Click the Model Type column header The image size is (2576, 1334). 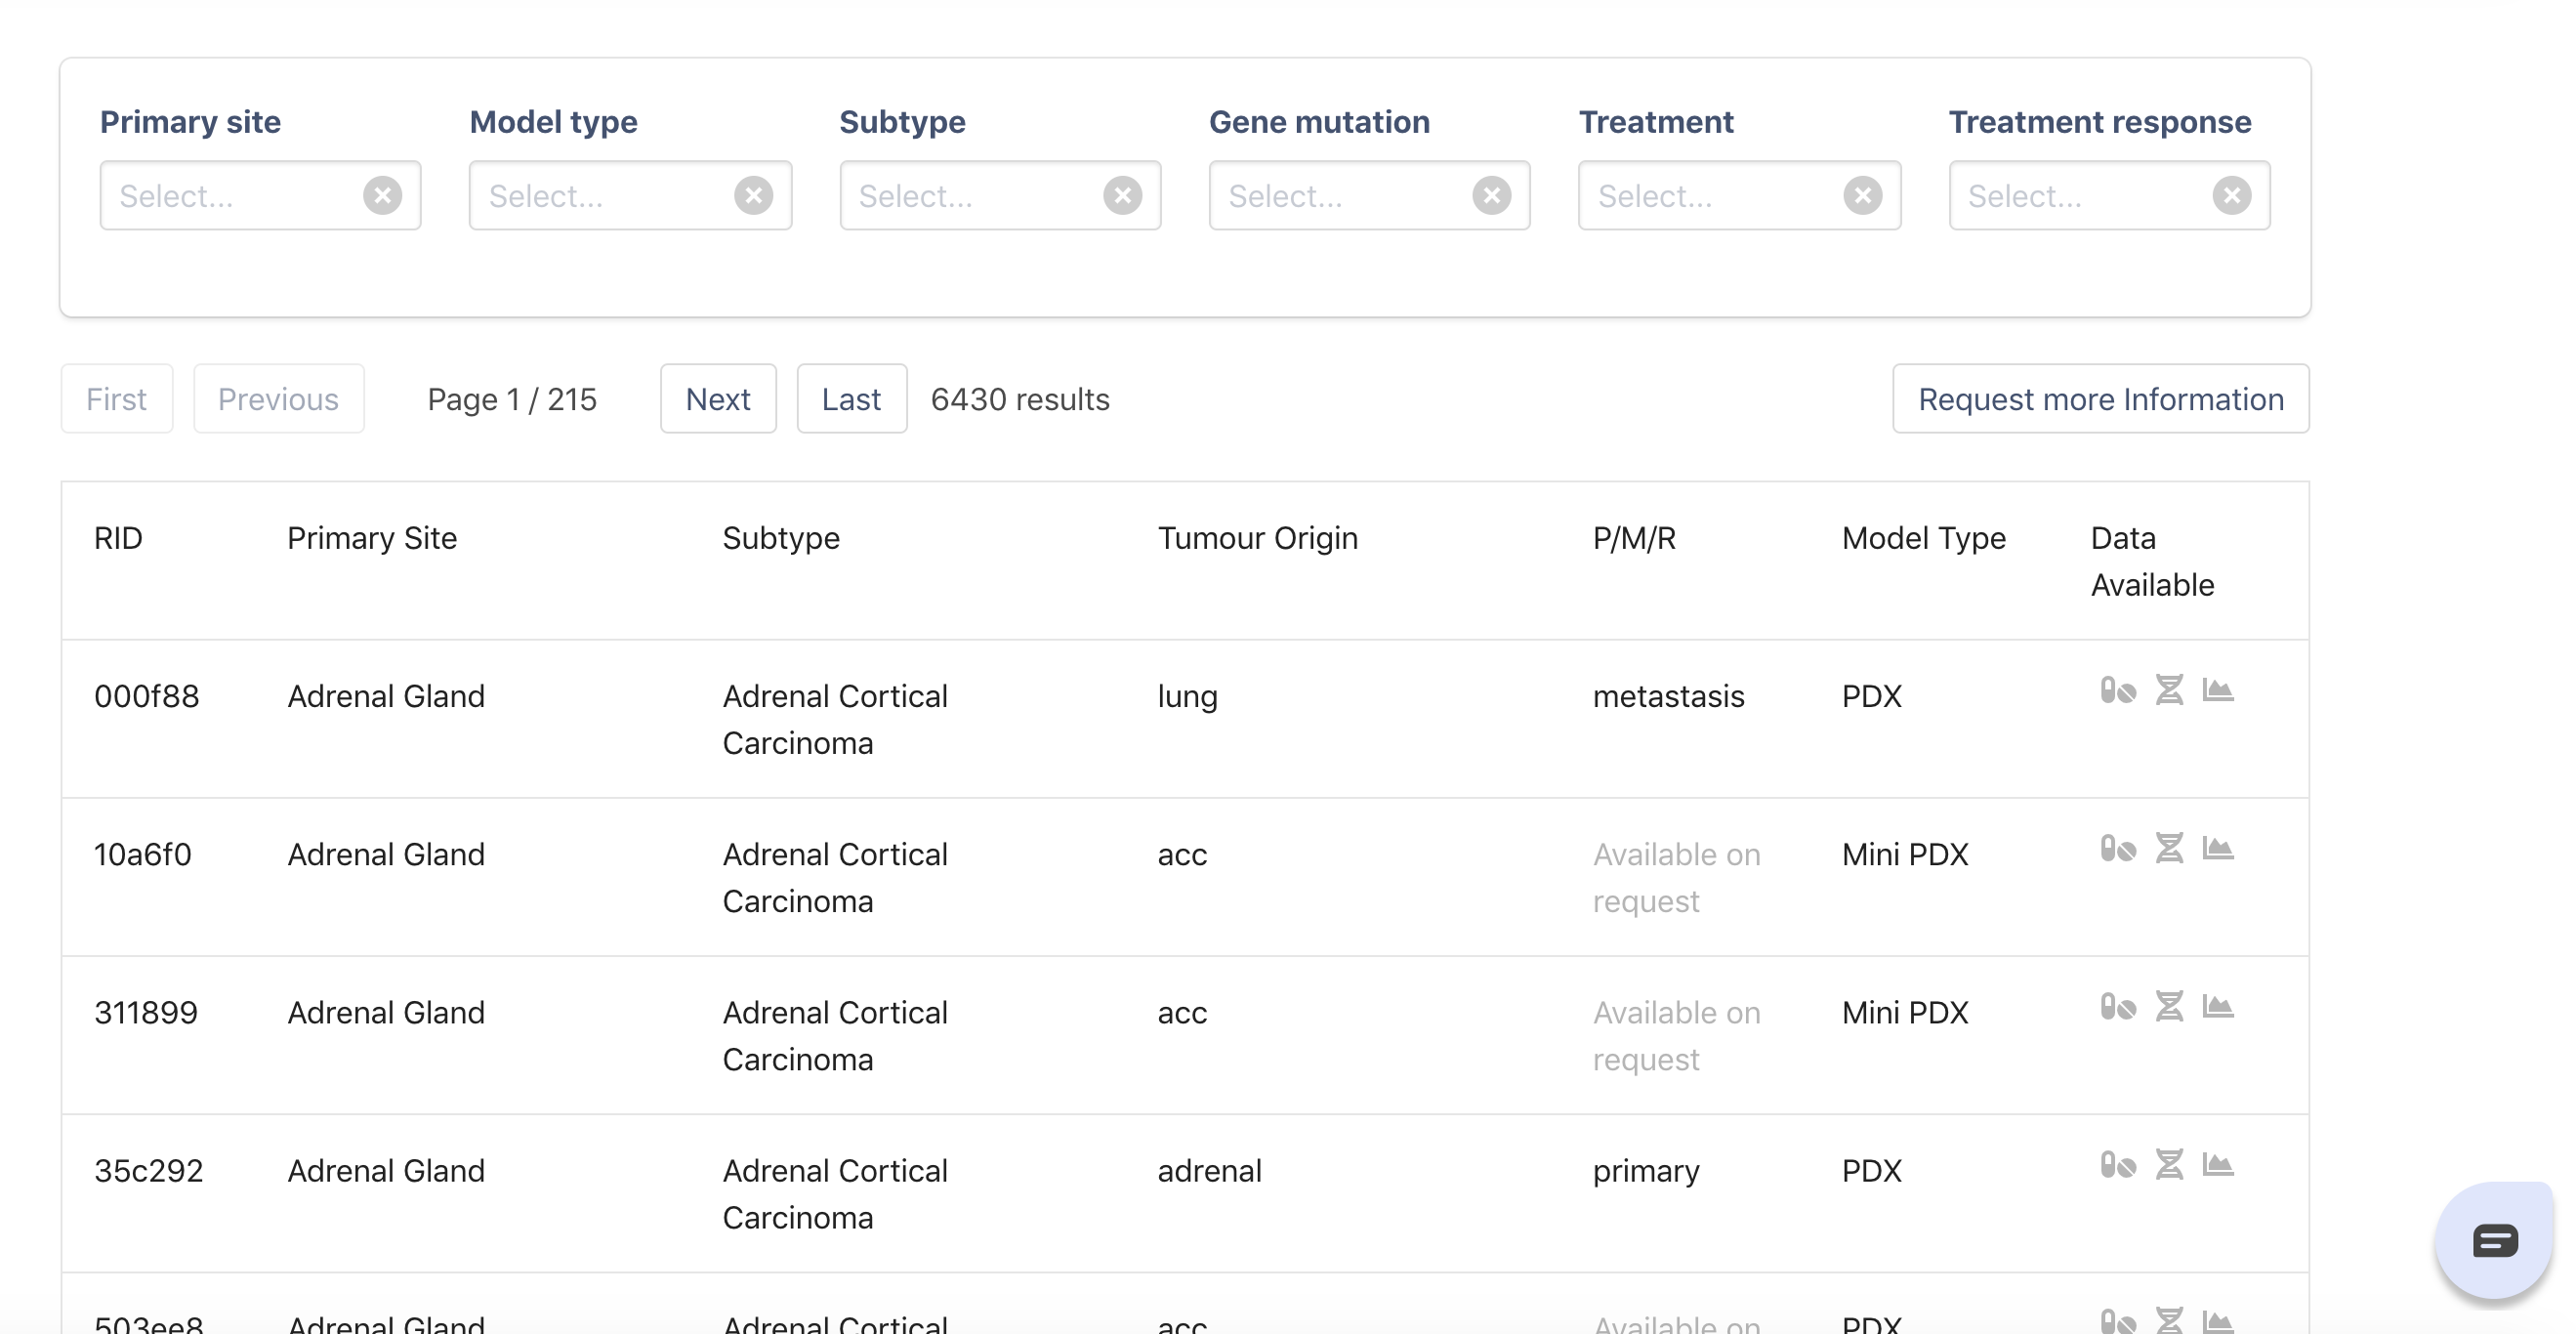[x=1923, y=538]
